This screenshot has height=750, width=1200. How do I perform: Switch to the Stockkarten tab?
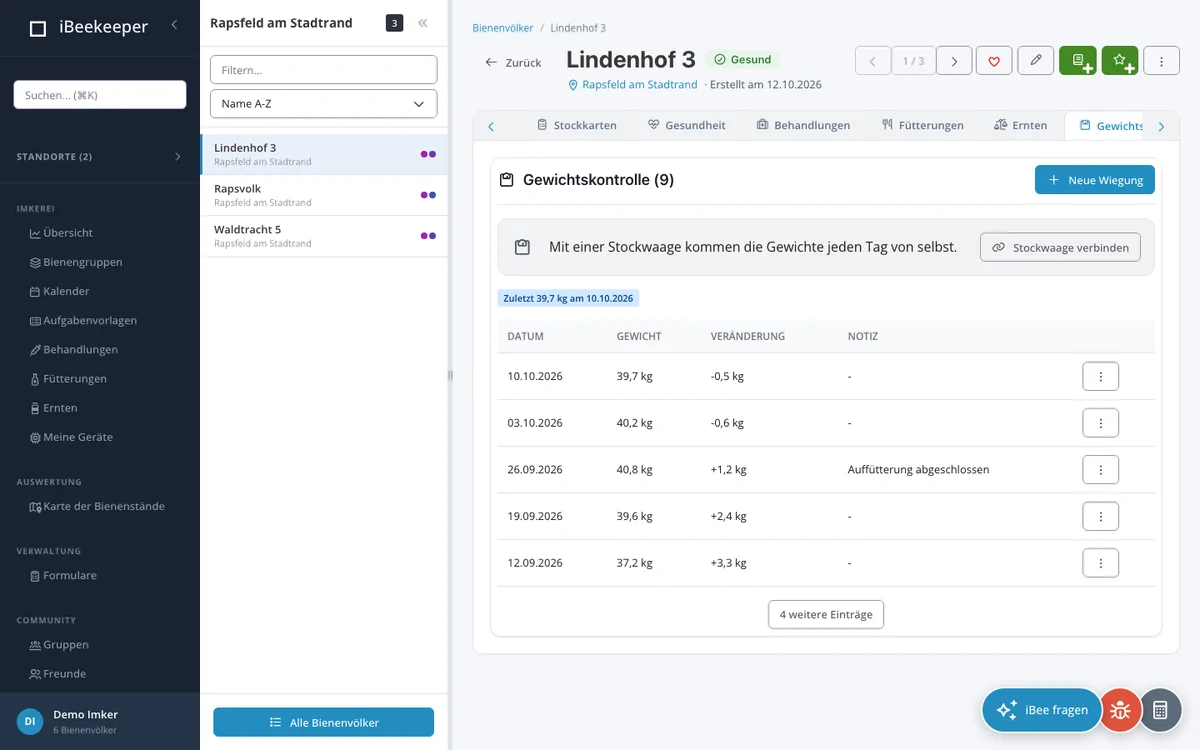click(x=576, y=126)
